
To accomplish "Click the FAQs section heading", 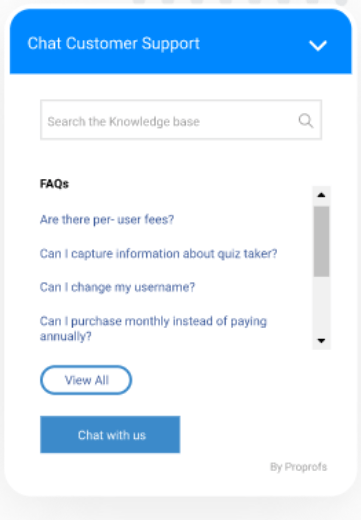I will tap(54, 184).
